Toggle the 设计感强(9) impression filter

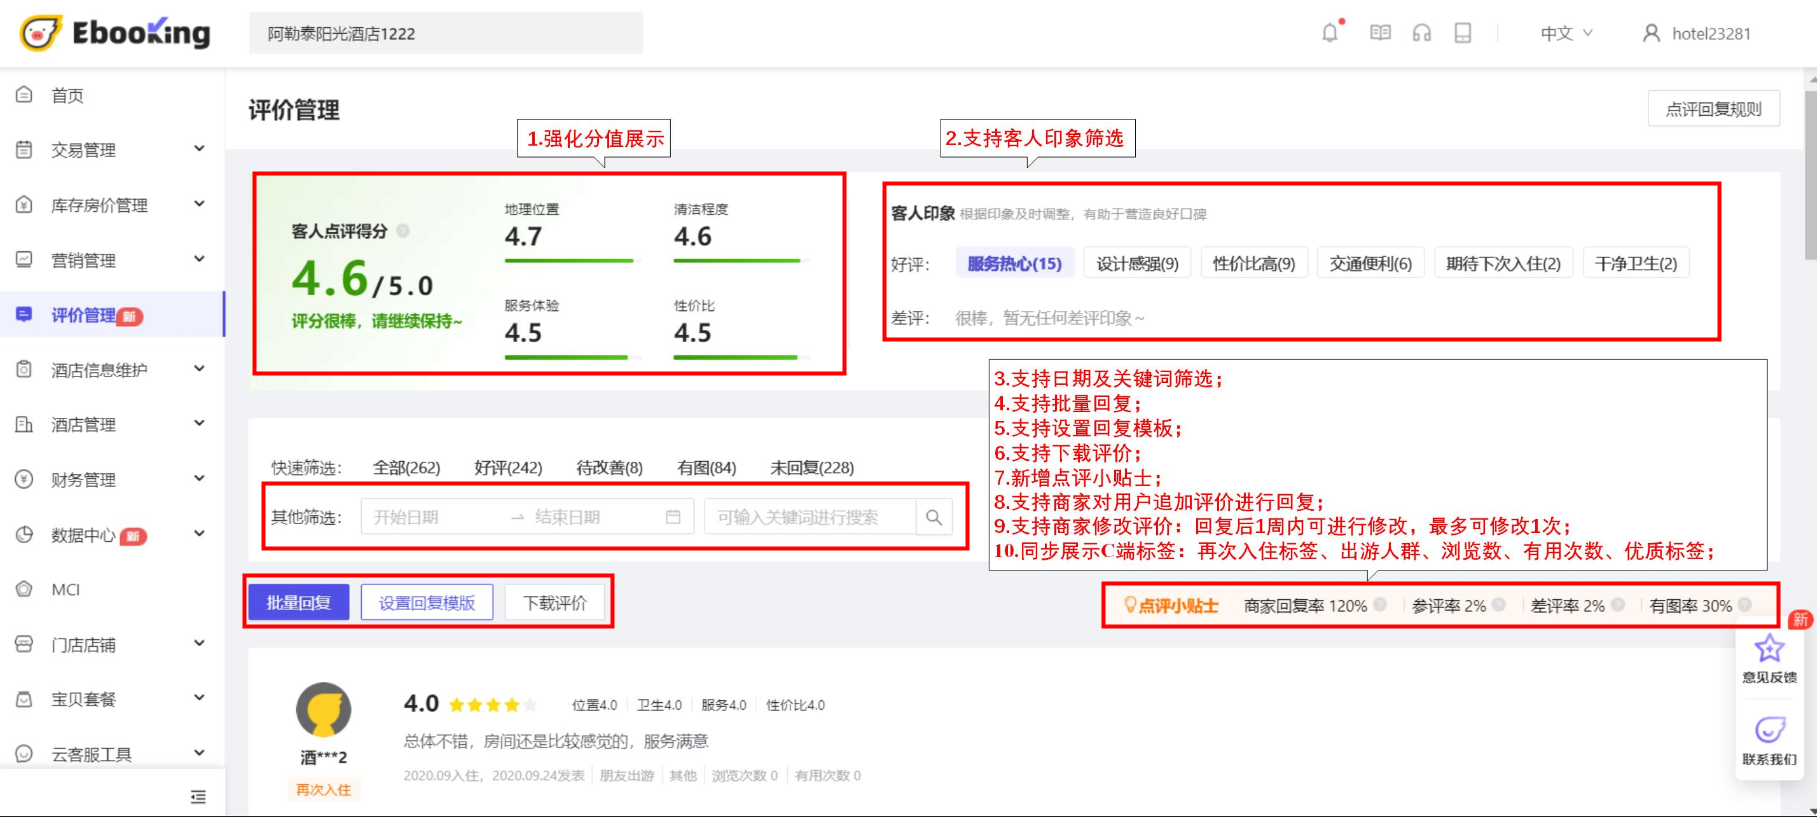1137,263
